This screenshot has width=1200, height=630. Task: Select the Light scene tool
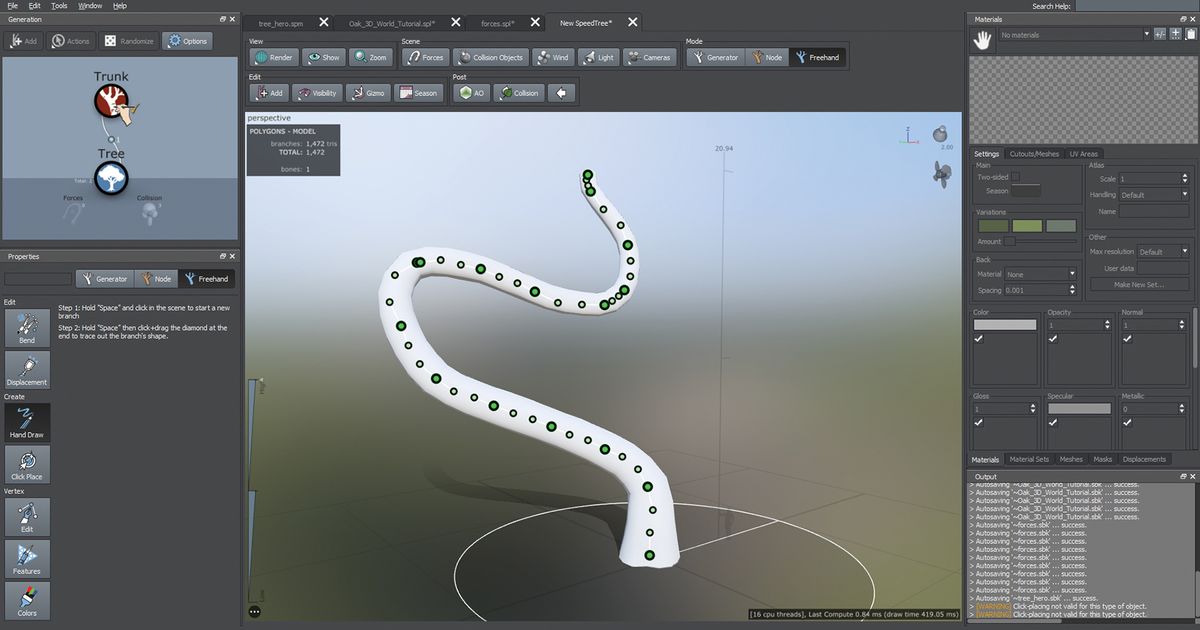click(597, 57)
